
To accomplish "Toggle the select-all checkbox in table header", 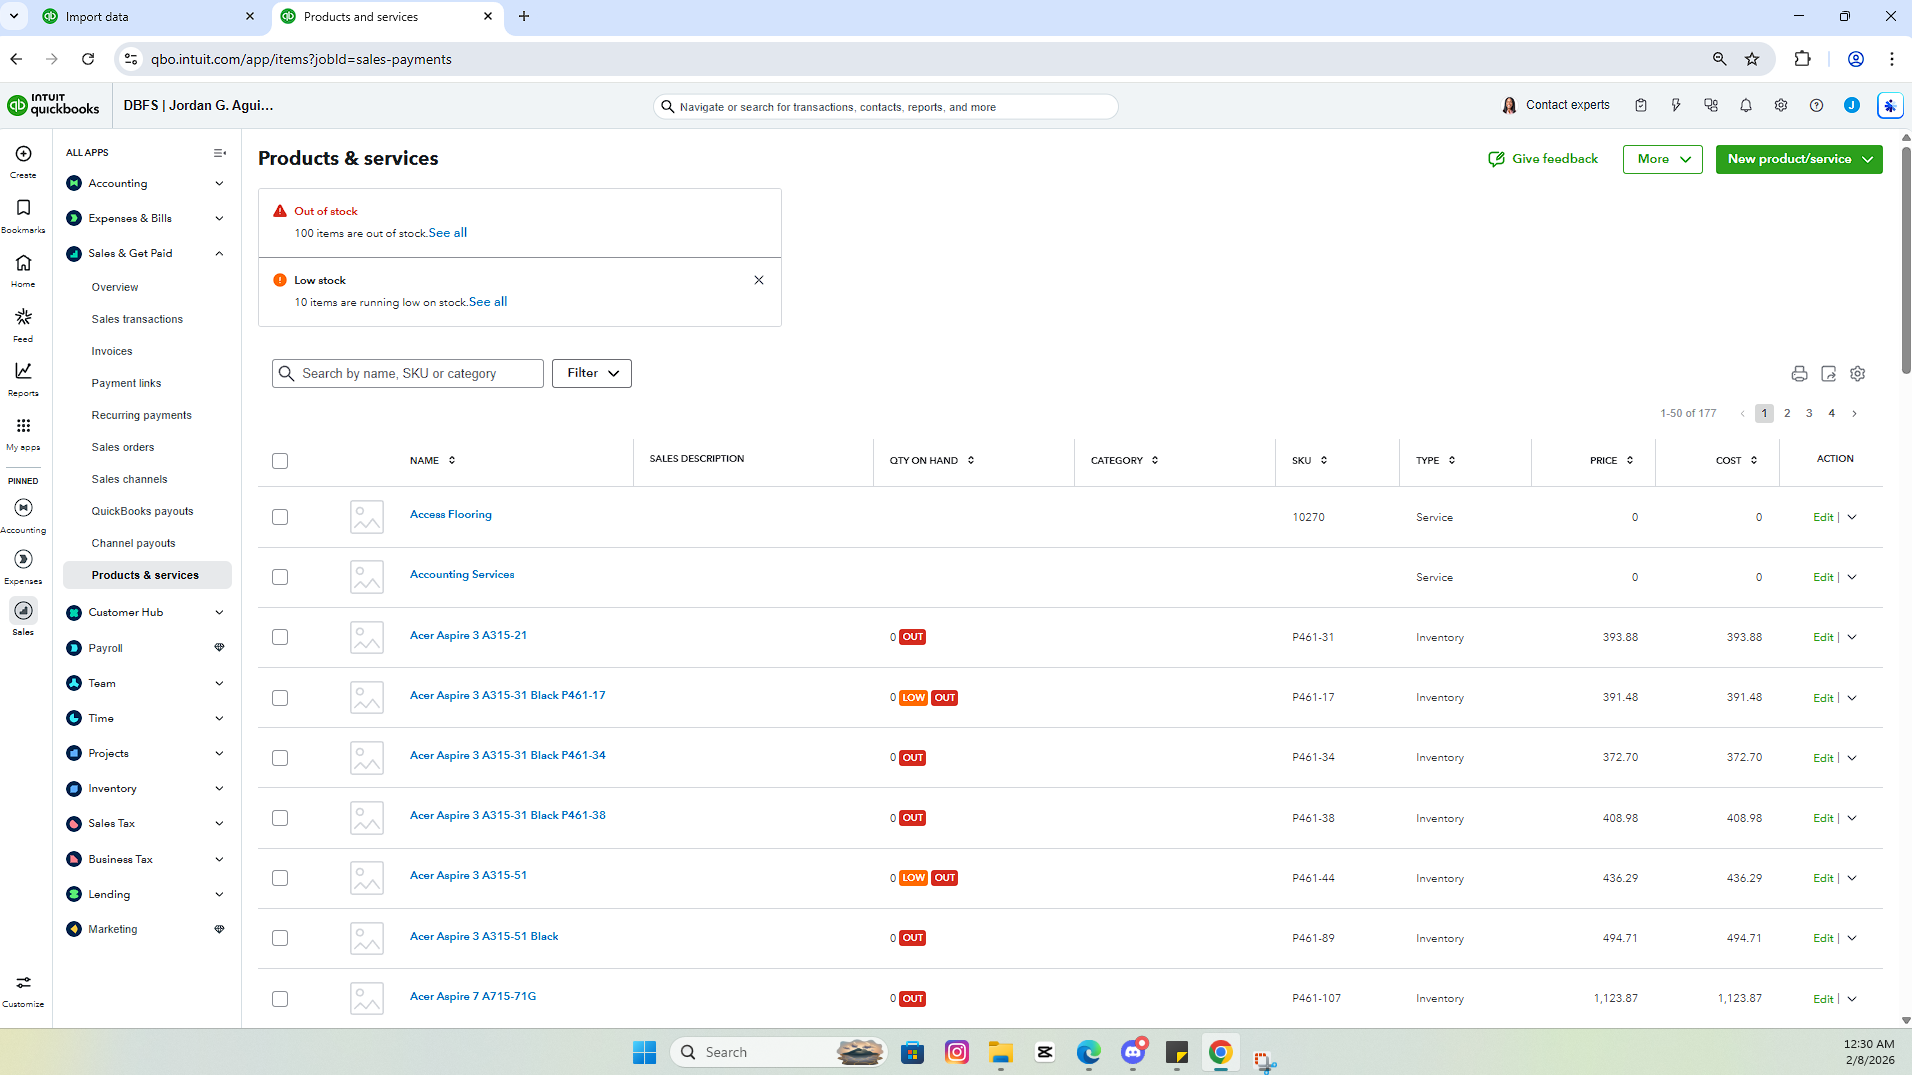I will 280,461.
